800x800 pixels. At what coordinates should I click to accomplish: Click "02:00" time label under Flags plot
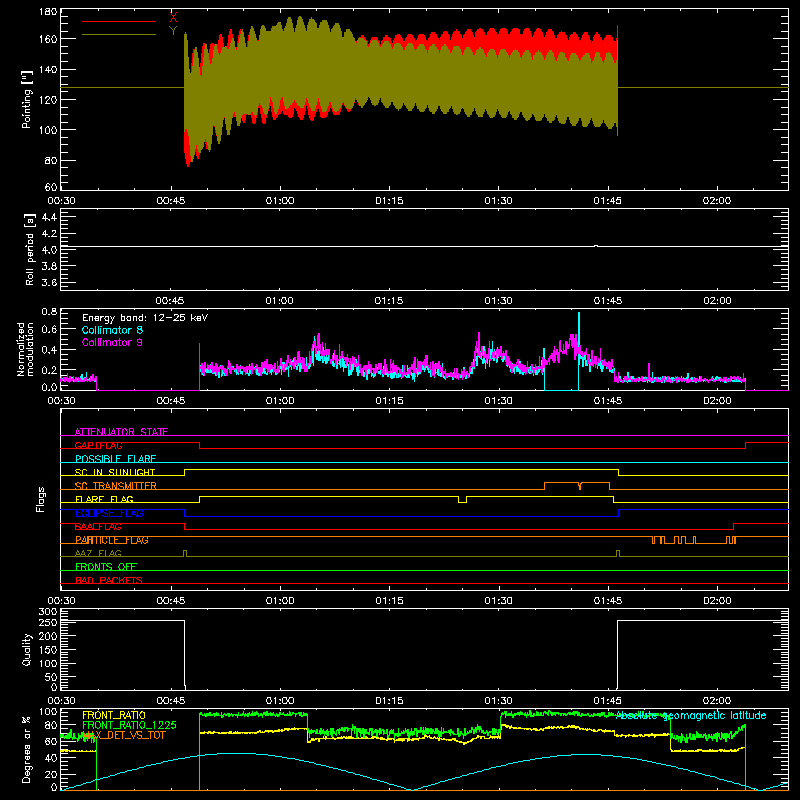(x=717, y=601)
